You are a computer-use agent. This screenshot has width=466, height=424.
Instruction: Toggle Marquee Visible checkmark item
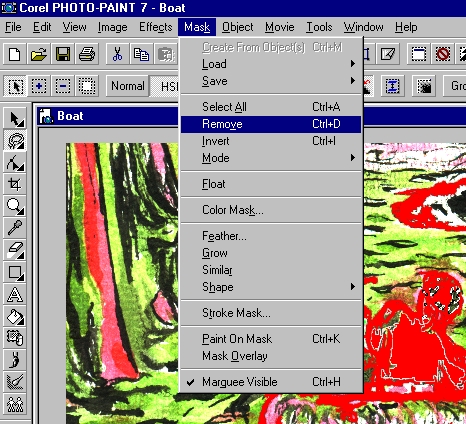tap(271, 382)
